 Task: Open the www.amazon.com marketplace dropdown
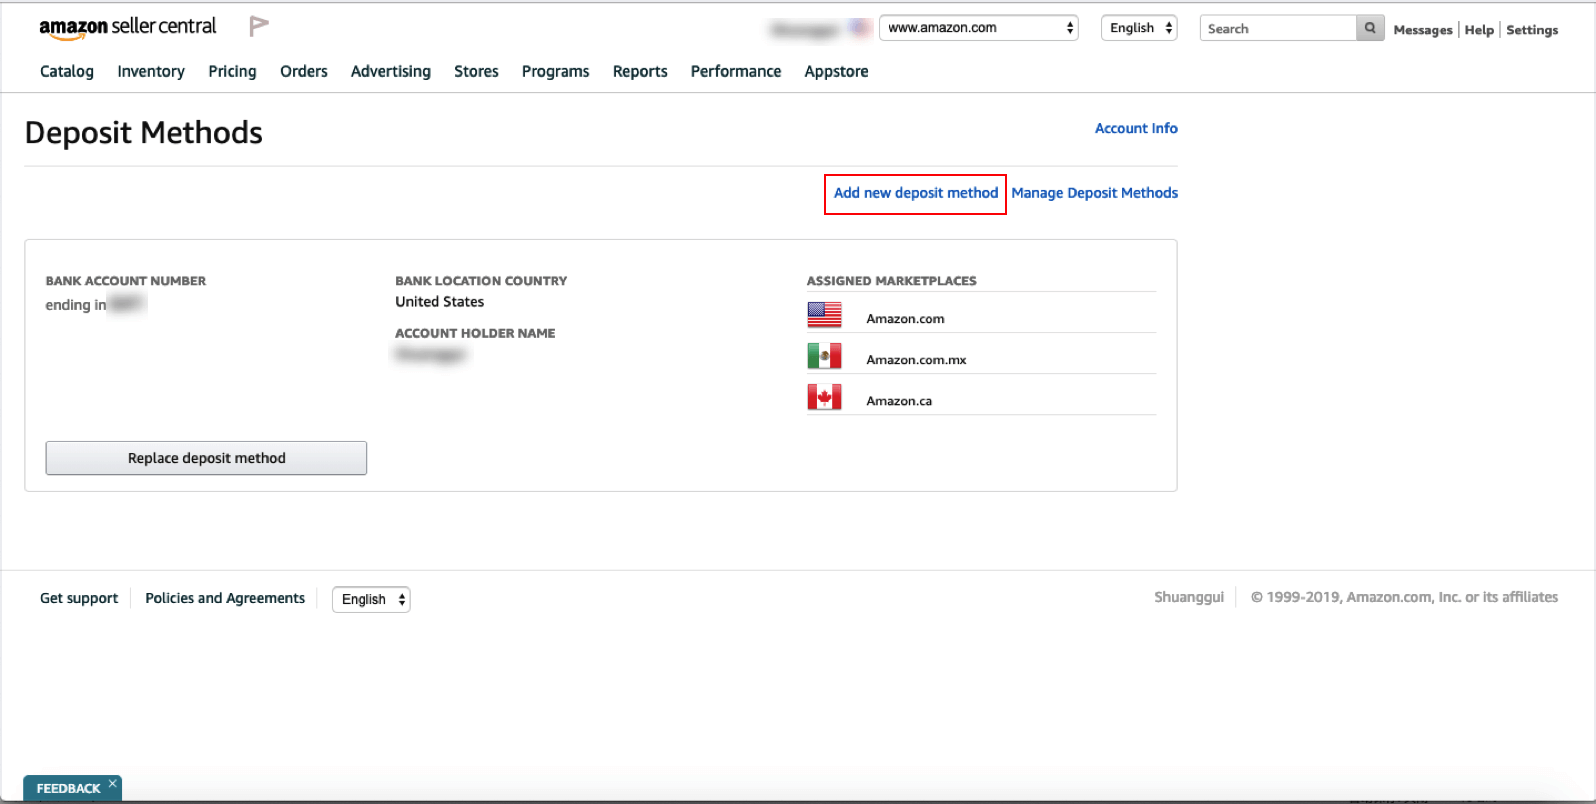pyautogui.click(x=978, y=28)
